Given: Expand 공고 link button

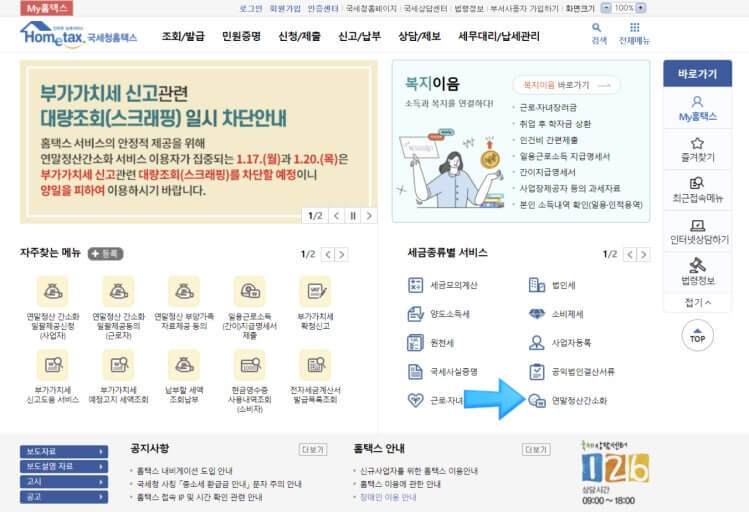Looking at the screenshot, I should click(64, 497).
